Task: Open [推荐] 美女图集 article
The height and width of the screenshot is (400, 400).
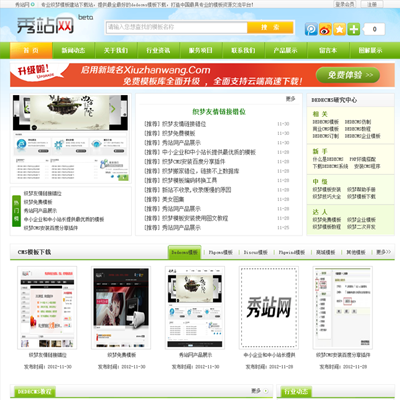Action: (x=164, y=199)
